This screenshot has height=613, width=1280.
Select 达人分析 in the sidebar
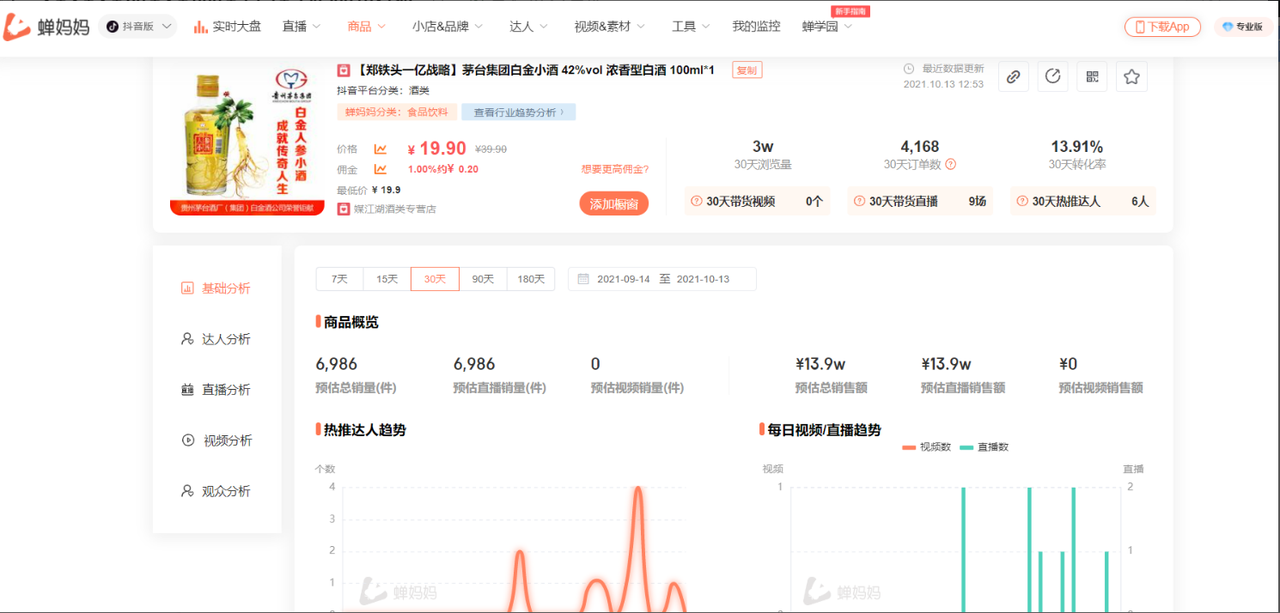[x=216, y=339]
